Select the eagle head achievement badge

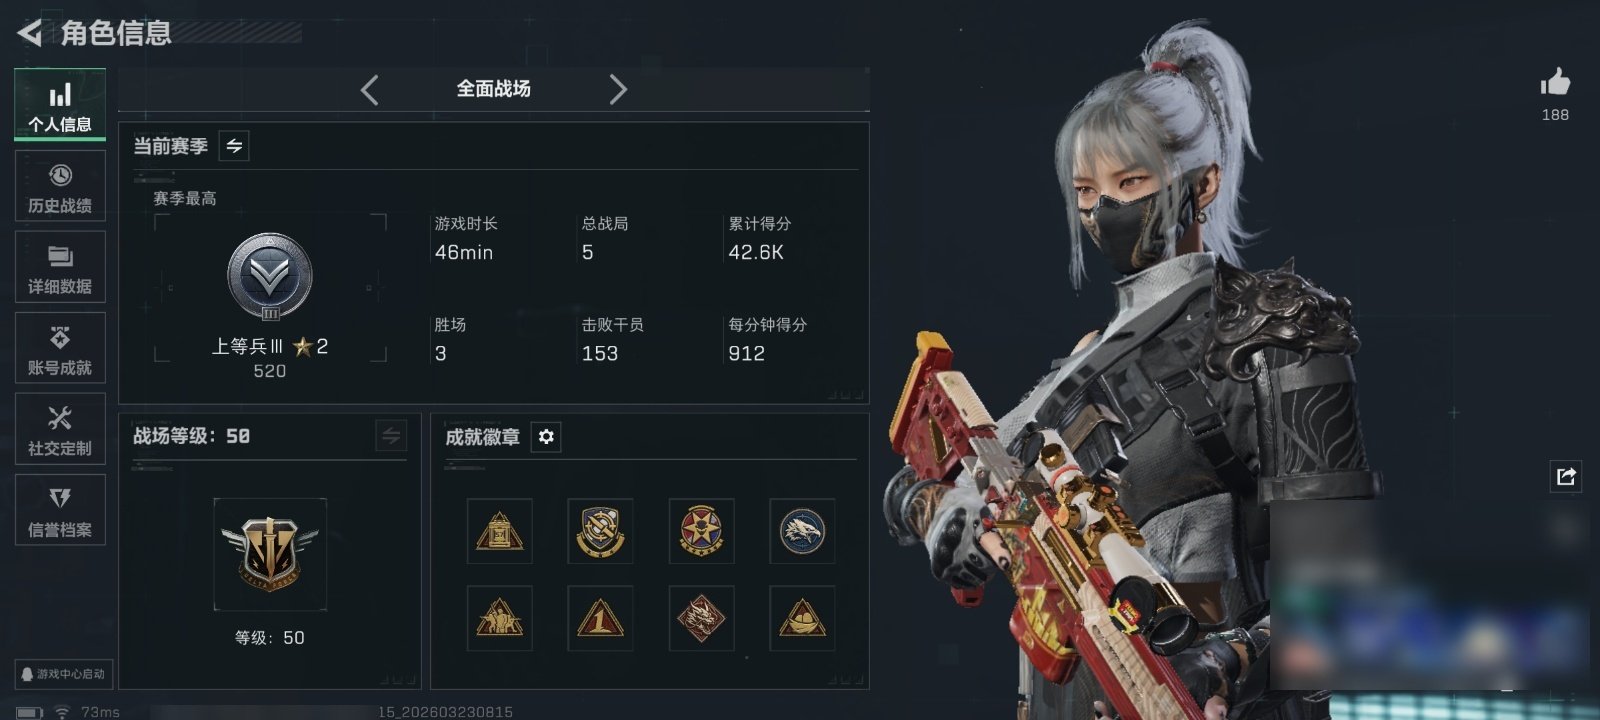click(x=802, y=531)
